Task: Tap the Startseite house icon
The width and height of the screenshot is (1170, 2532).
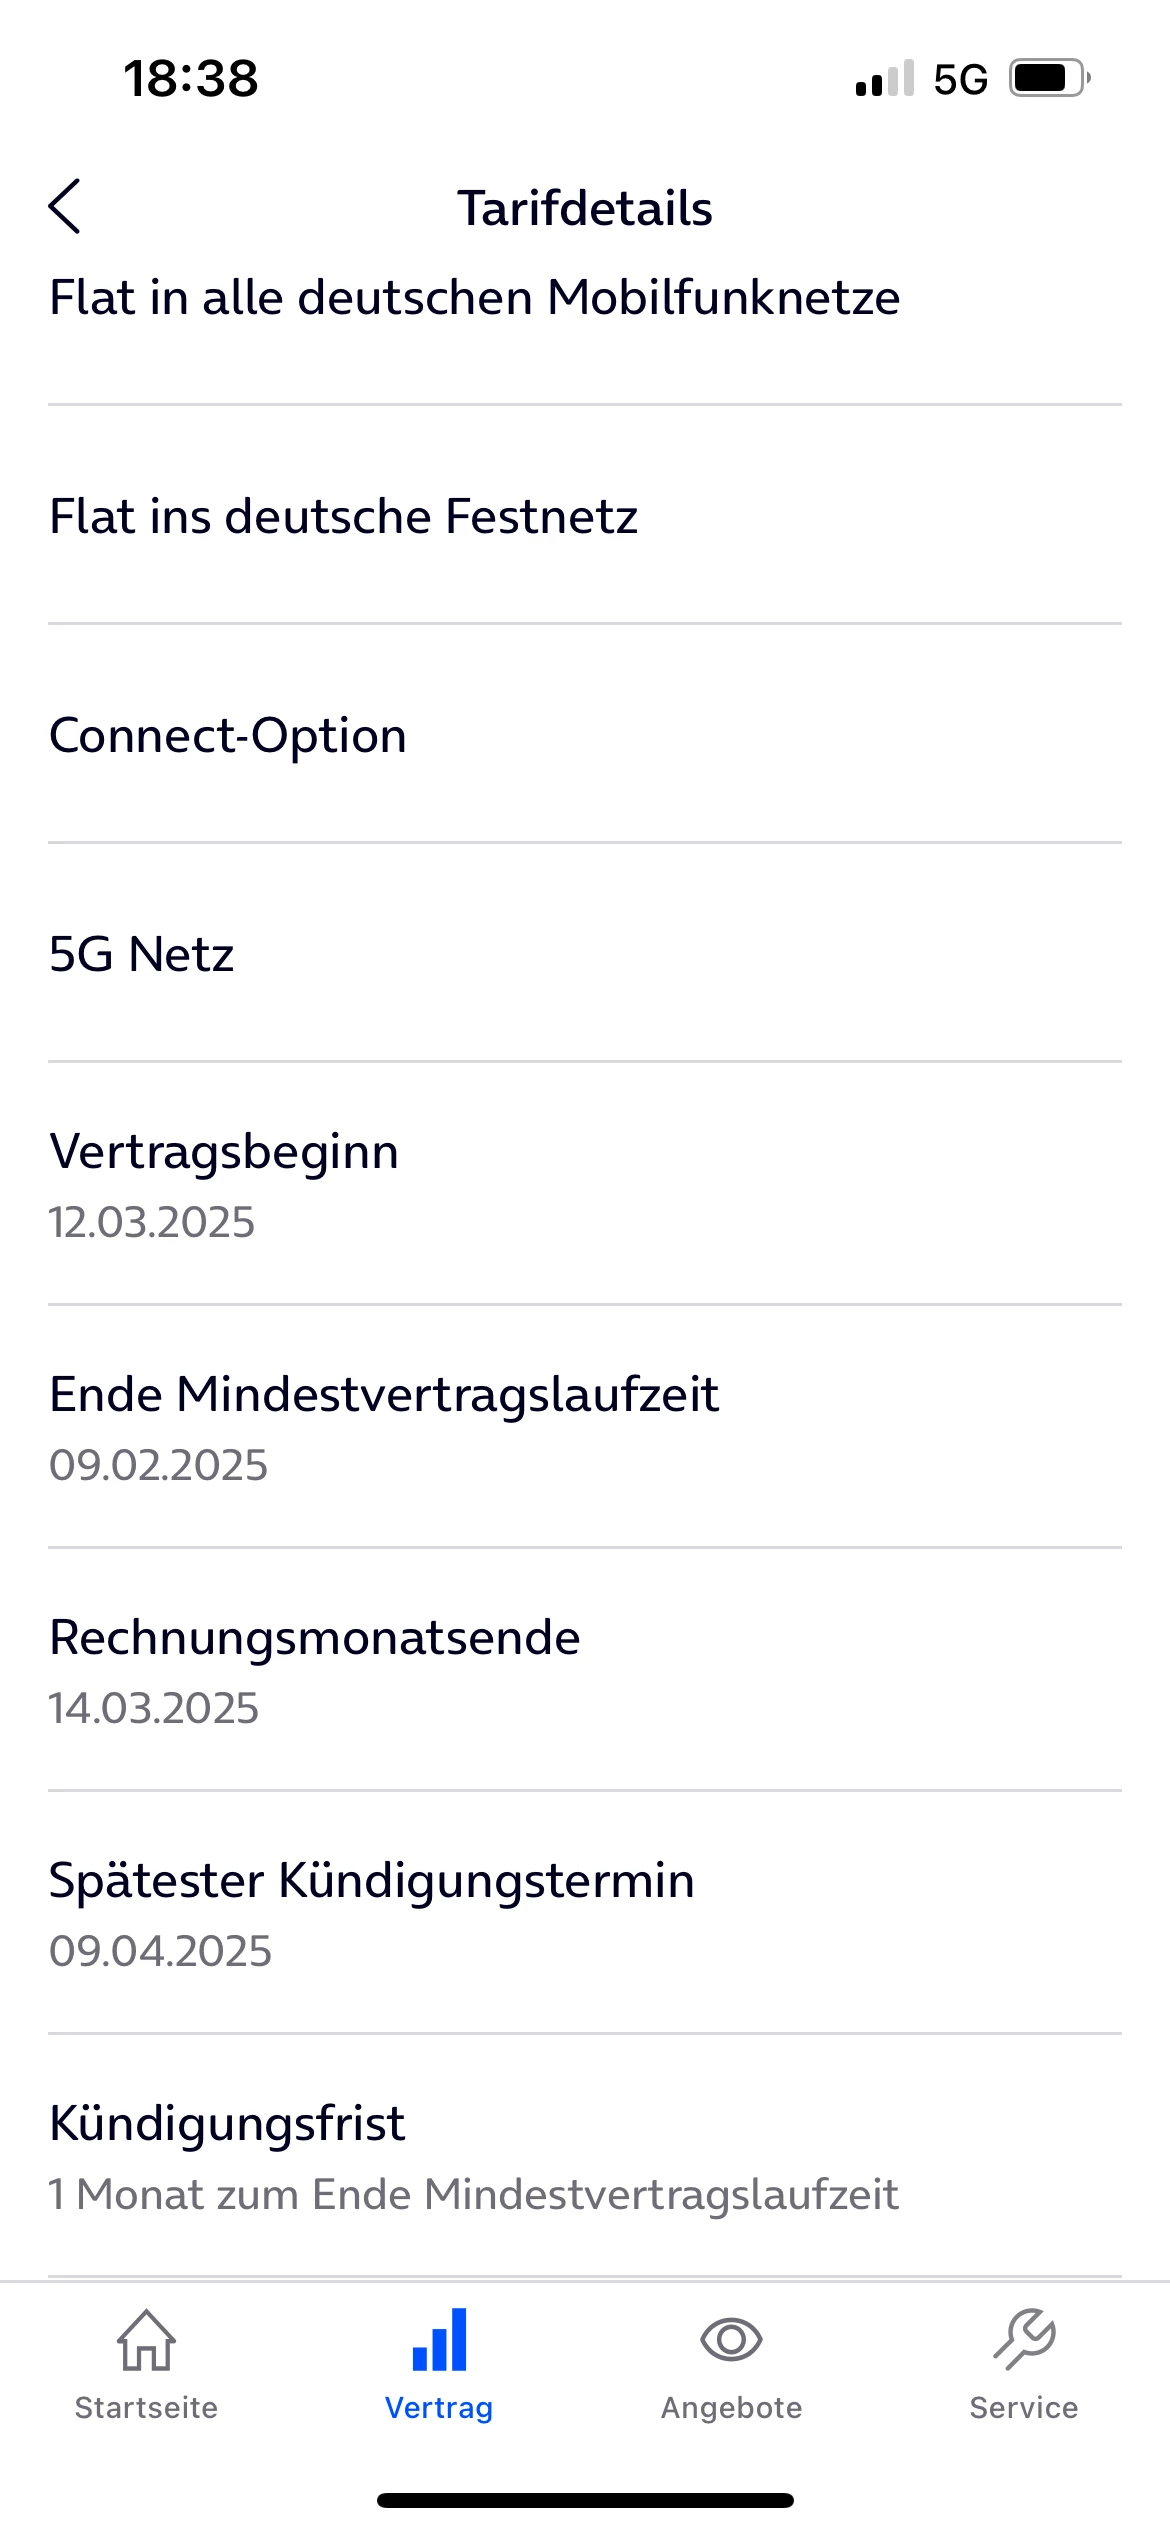Action: pos(146,2340)
